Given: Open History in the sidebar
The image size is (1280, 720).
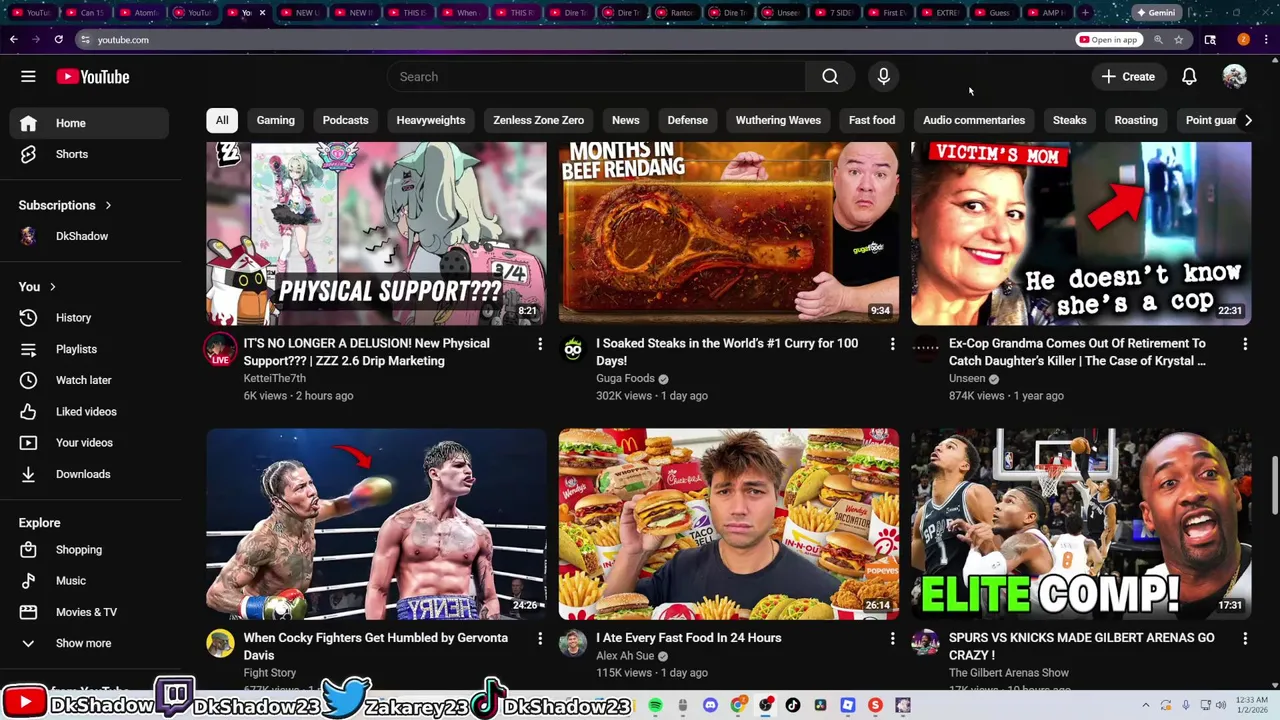Looking at the screenshot, I should point(90,318).
